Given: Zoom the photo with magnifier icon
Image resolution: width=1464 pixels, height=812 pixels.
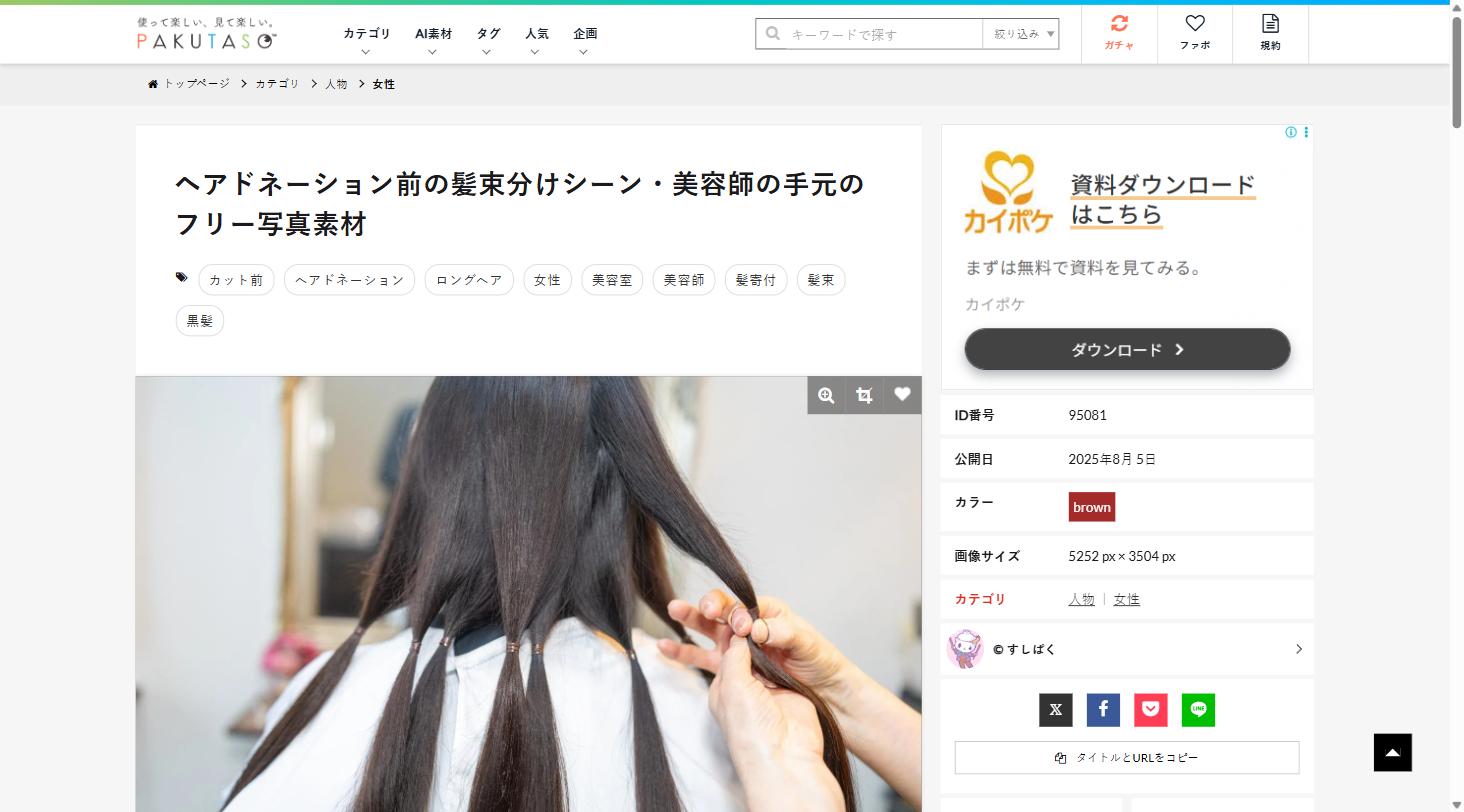Looking at the screenshot, I should (x=826, y=395).
